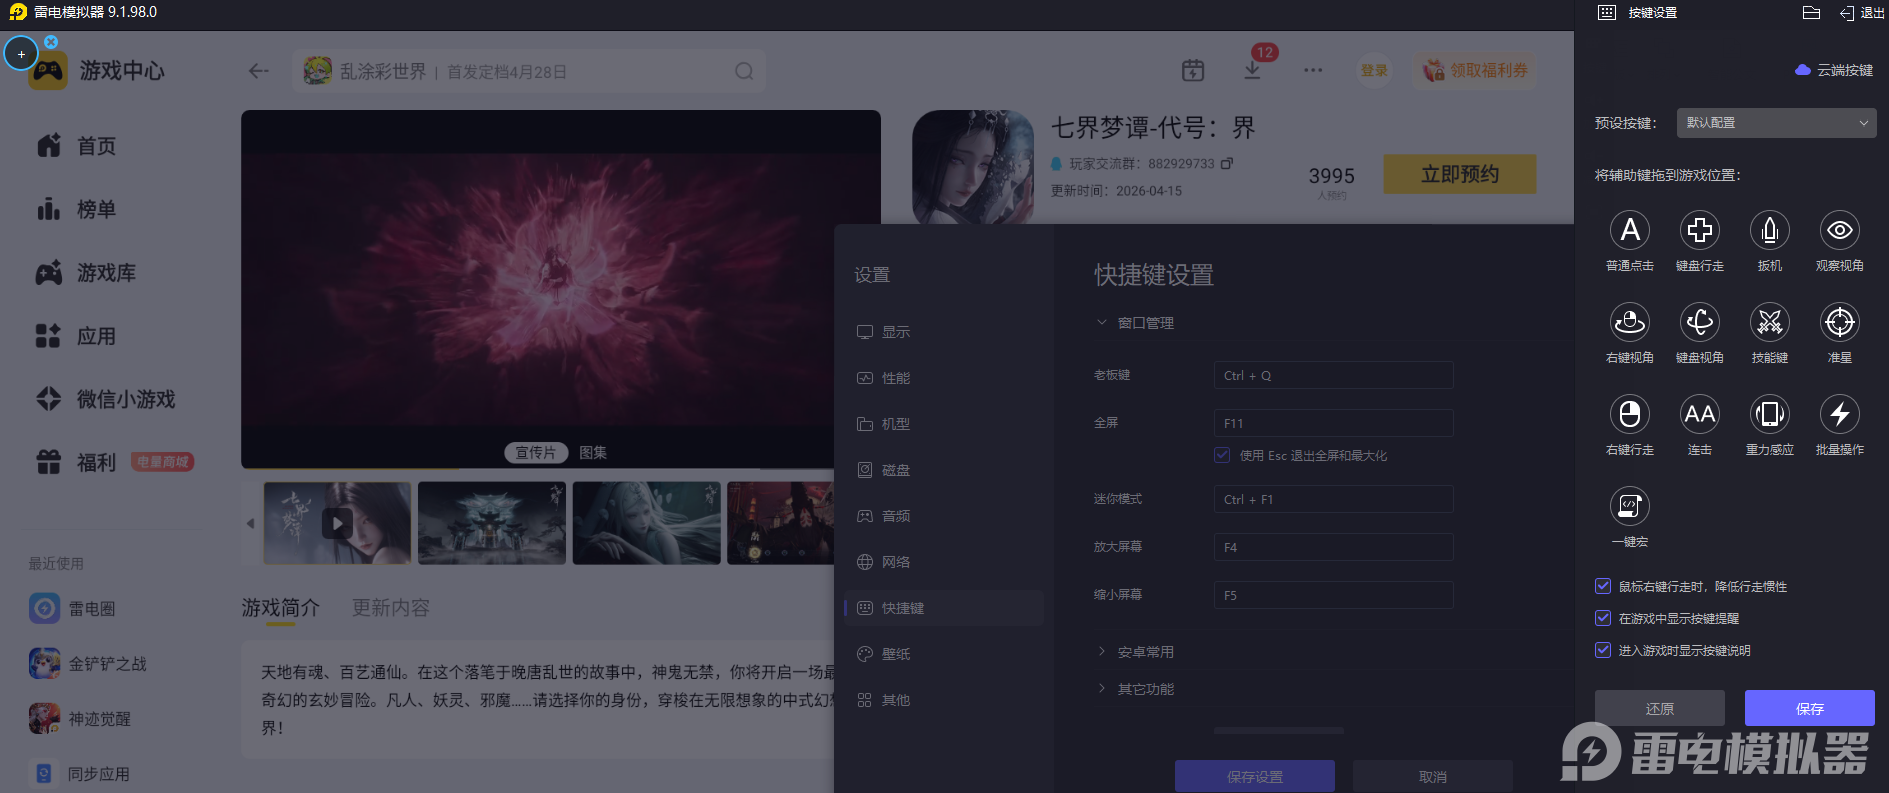Toggle 鼠标右键行走时降低行走惯性 checkbox
This screenshot has height=793, width=1889.
click(x=1603, y=586)
